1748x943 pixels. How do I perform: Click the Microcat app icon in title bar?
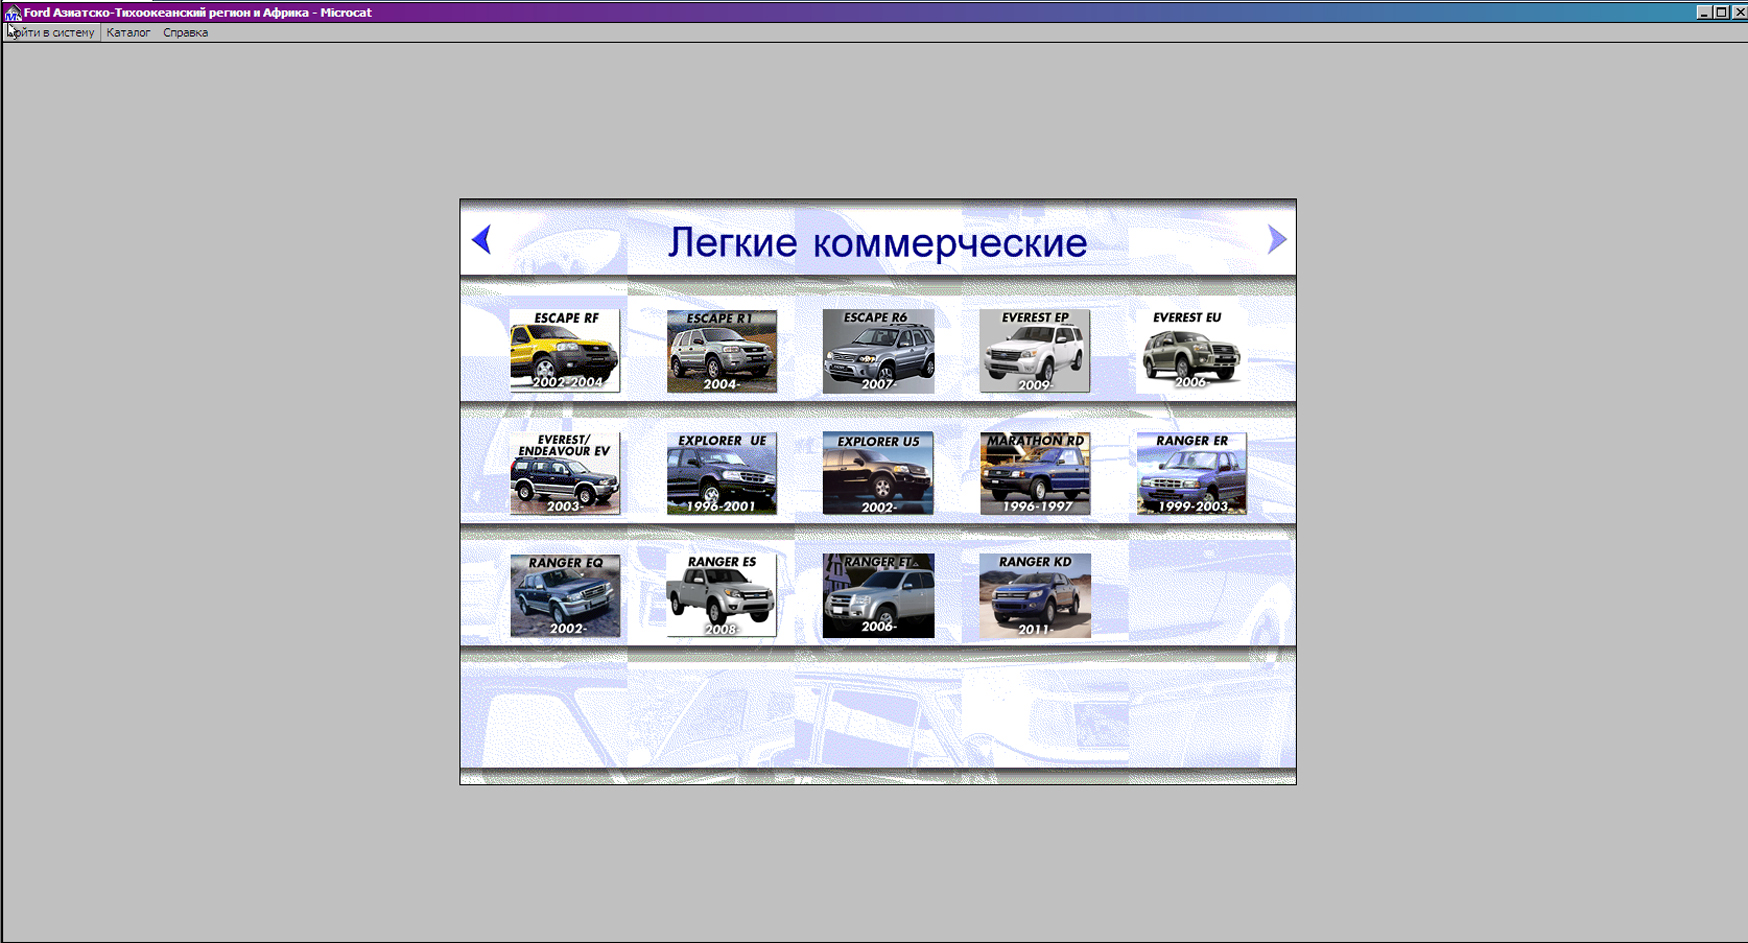tap(12, 13)
